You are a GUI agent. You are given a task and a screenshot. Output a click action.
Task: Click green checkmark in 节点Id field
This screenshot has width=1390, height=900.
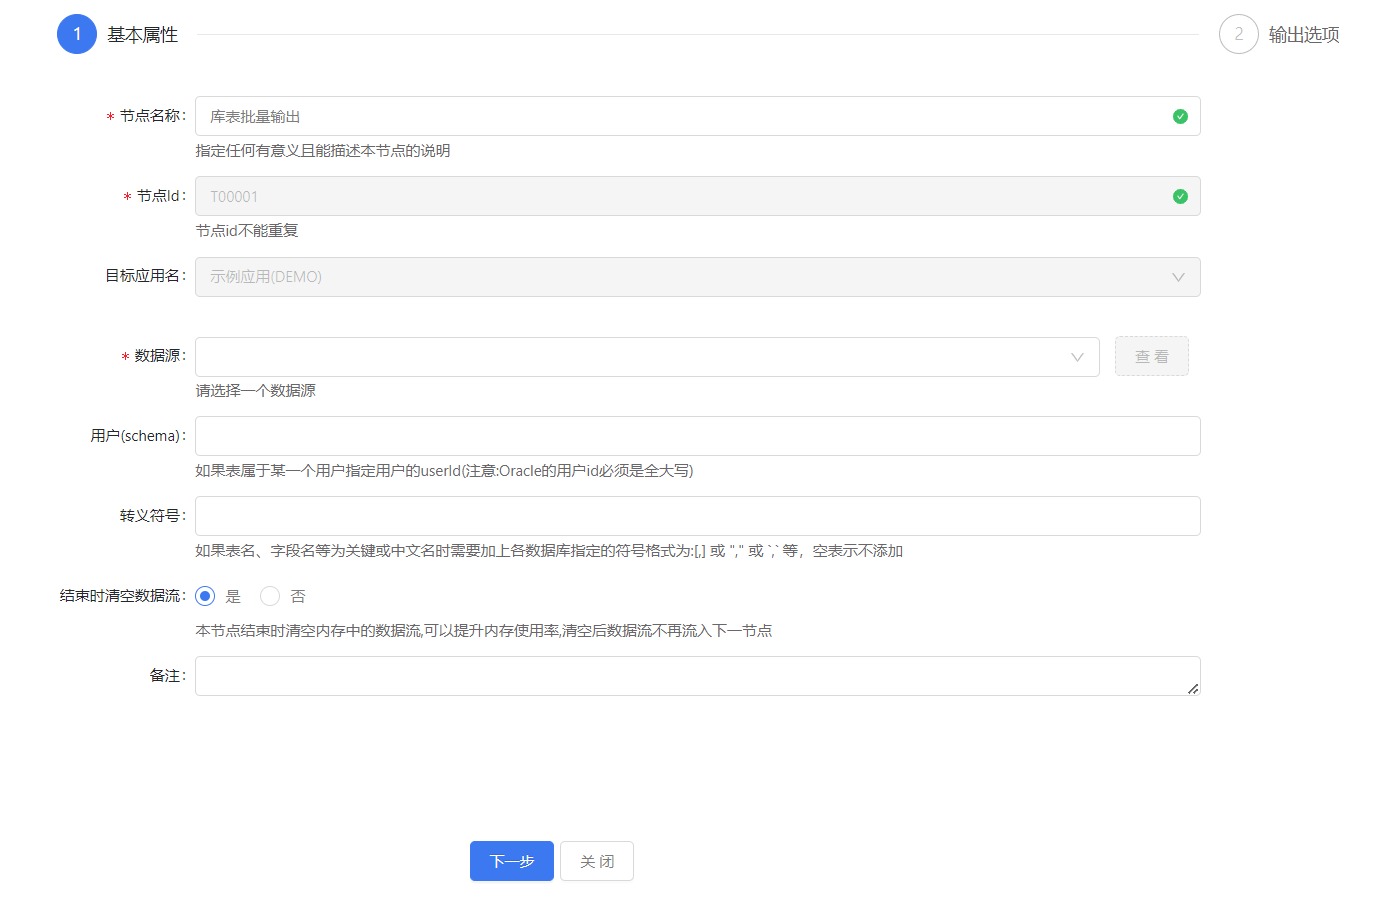(x=1180, y=197)
